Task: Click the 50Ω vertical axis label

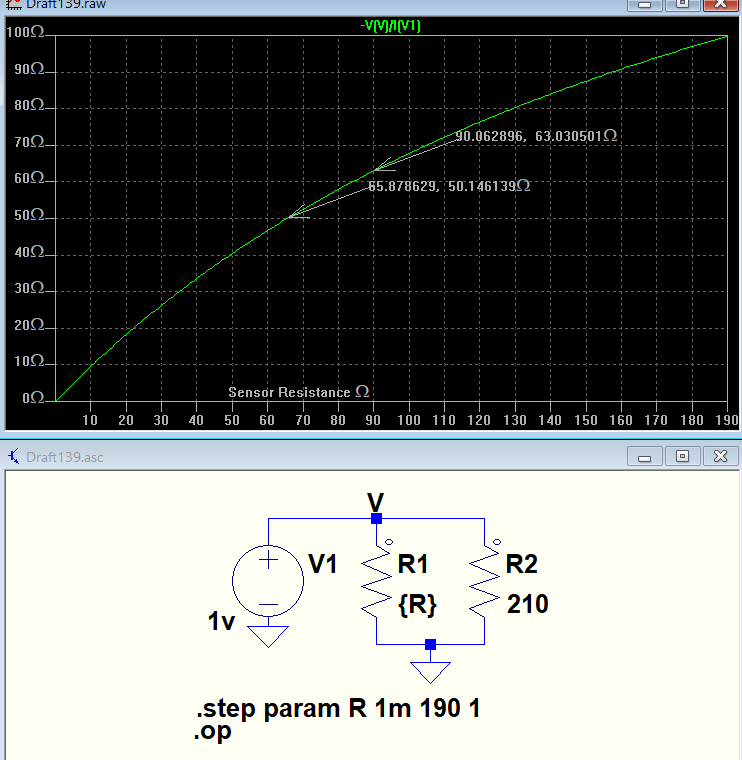Action: coord(29,215)
